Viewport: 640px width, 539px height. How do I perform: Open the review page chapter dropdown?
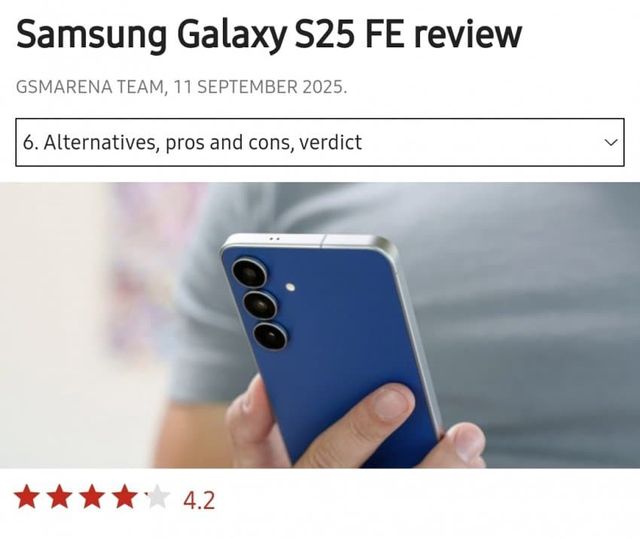(x=320, y=142)
